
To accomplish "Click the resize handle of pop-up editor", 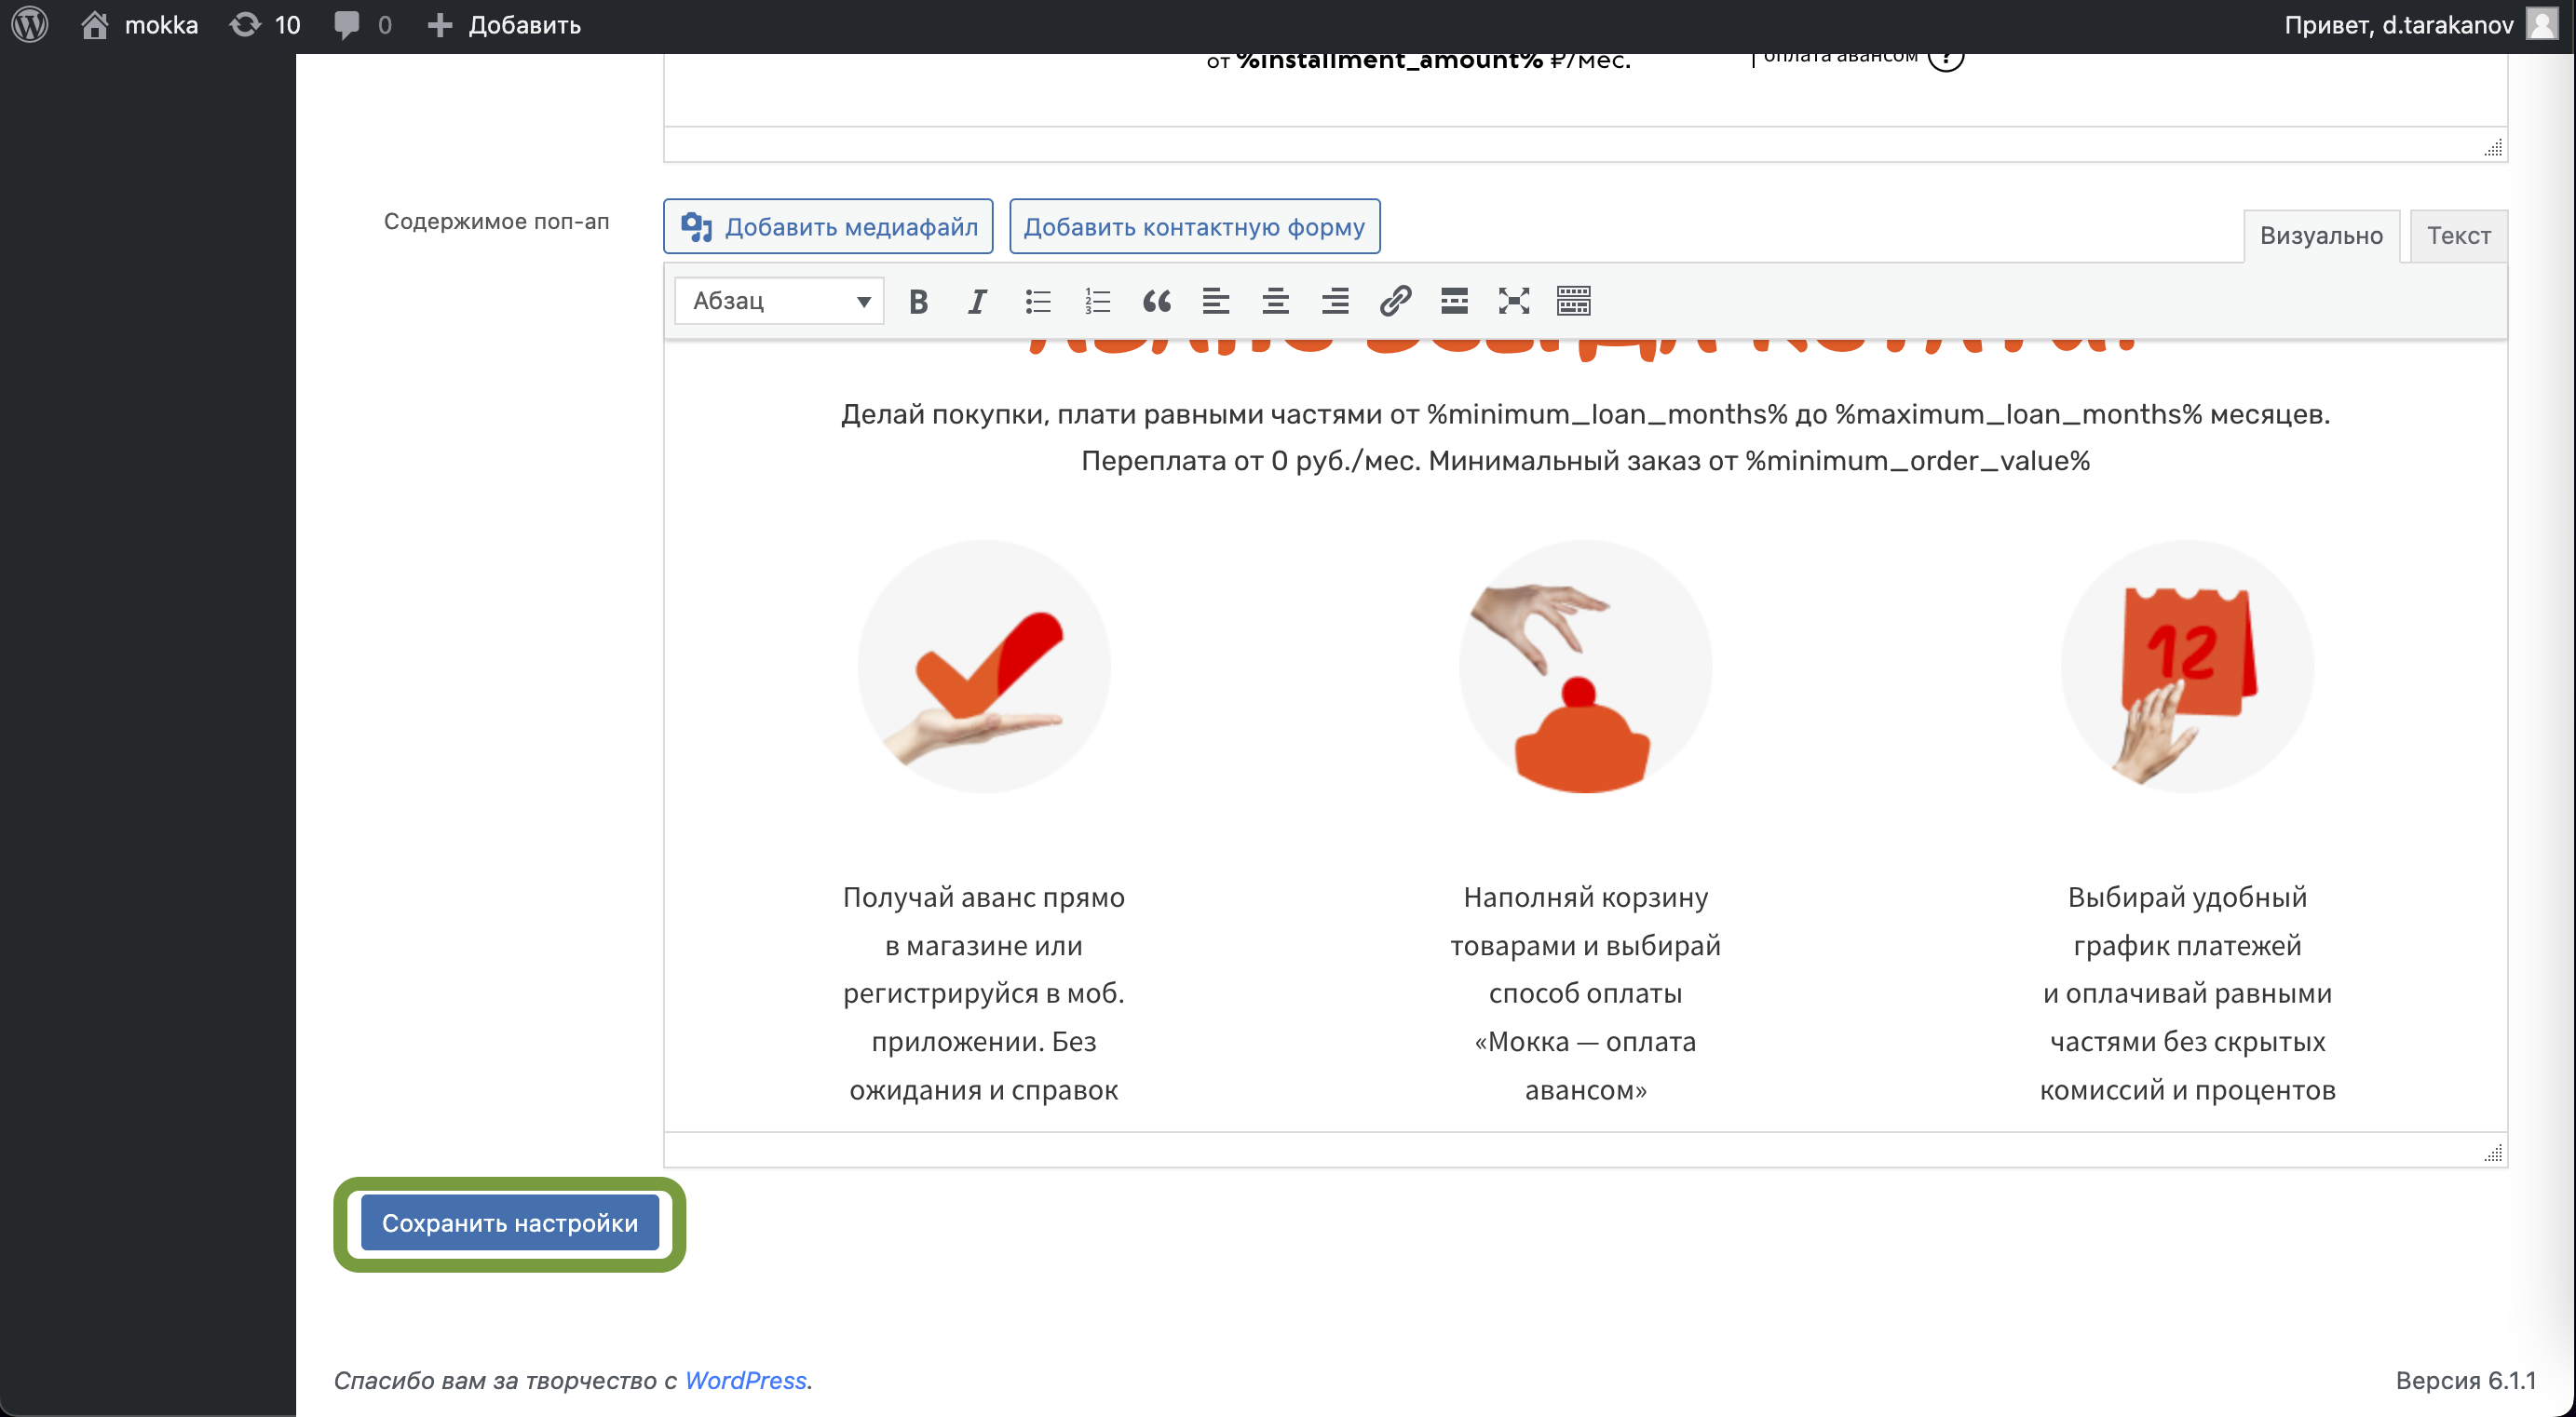I will (2493, 1153).
